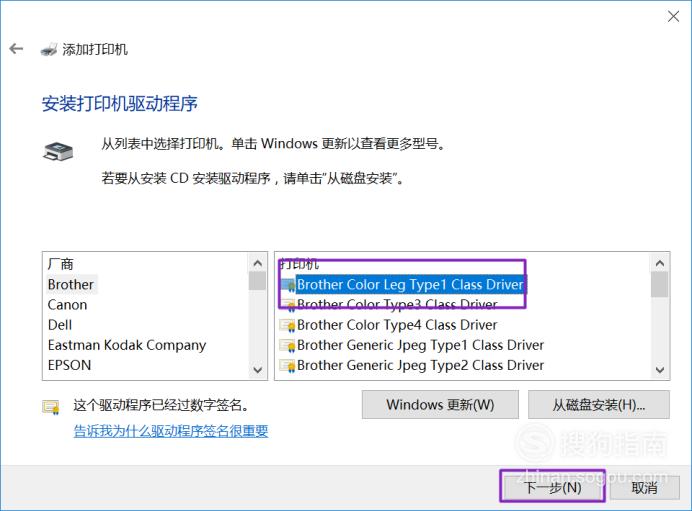Image resolution: width=692 pixels, height=511 pixels.
Task: Click 下一步(N) to continue
Action: click(552, 488)
